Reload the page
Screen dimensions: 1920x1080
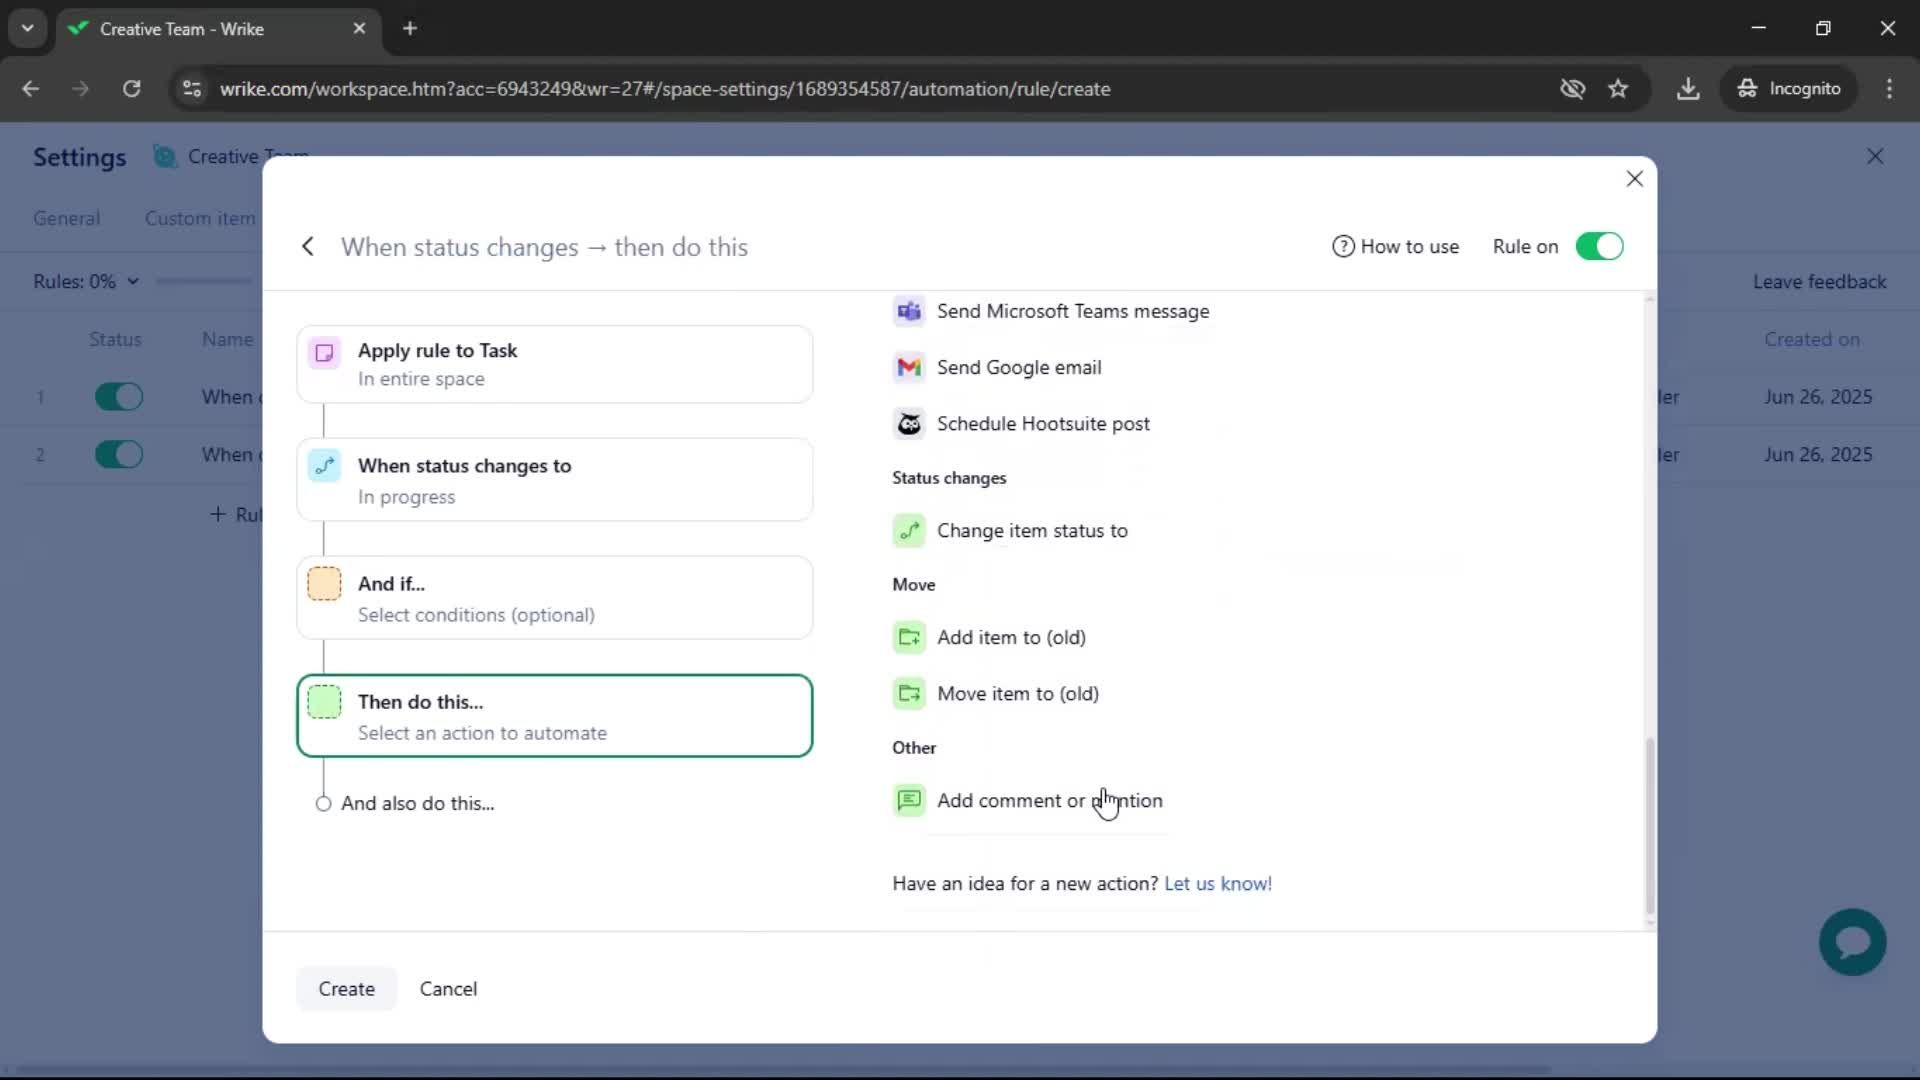pos(131,89)
